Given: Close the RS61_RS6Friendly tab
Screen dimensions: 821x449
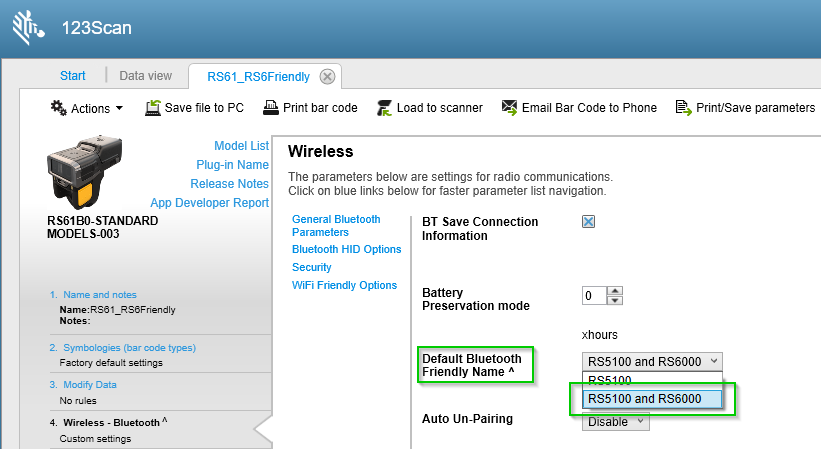Looking at the screenshot, I should pyautogui.click(x=327, y=76).
